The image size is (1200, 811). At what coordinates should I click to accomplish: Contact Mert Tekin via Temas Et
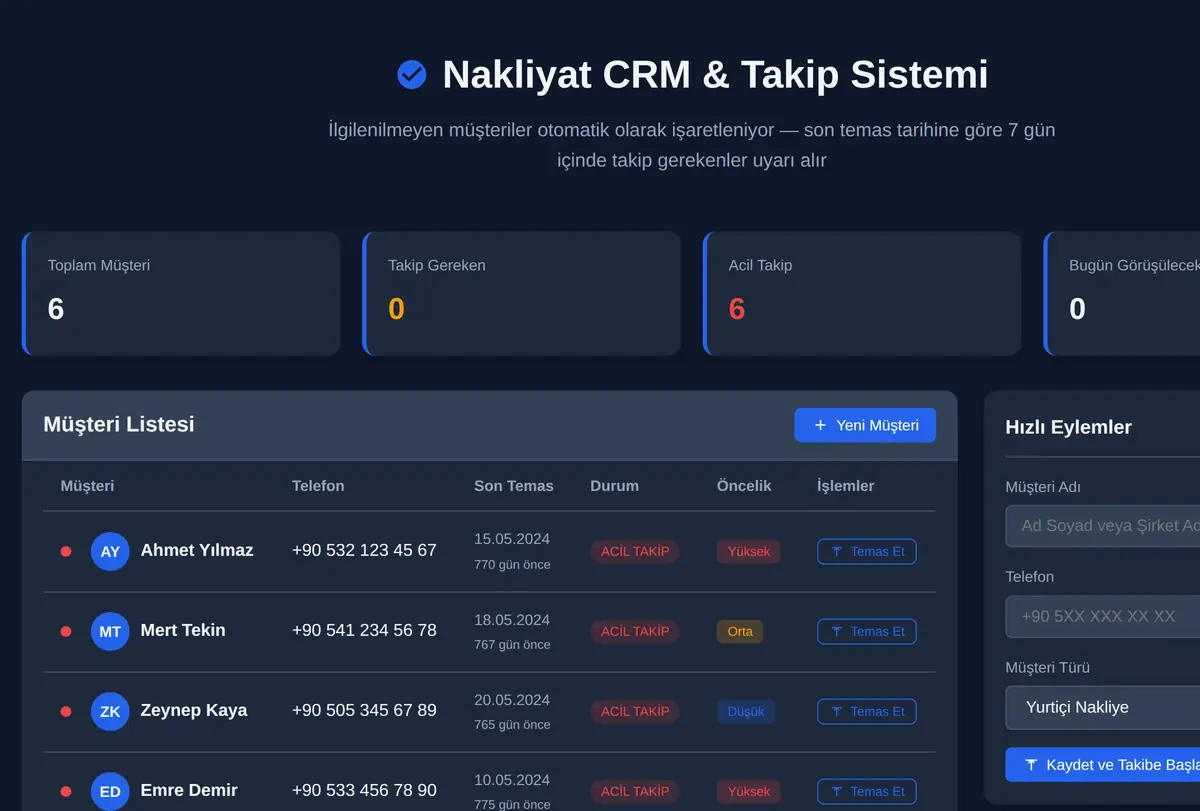point(867,631)
